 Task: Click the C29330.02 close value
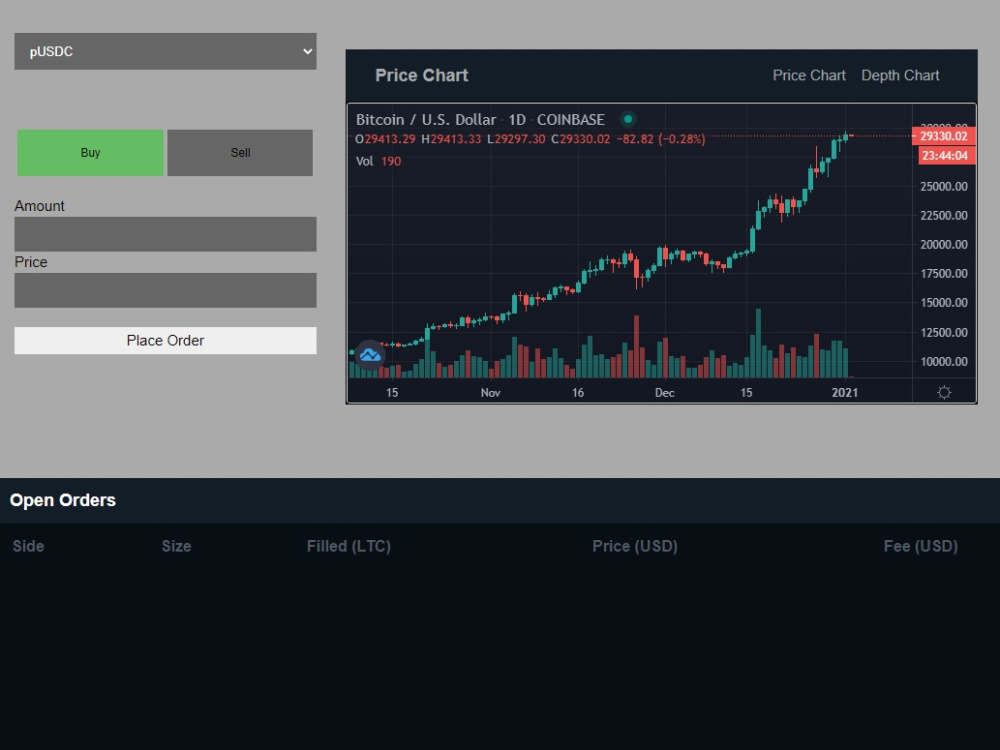[580, 139]
